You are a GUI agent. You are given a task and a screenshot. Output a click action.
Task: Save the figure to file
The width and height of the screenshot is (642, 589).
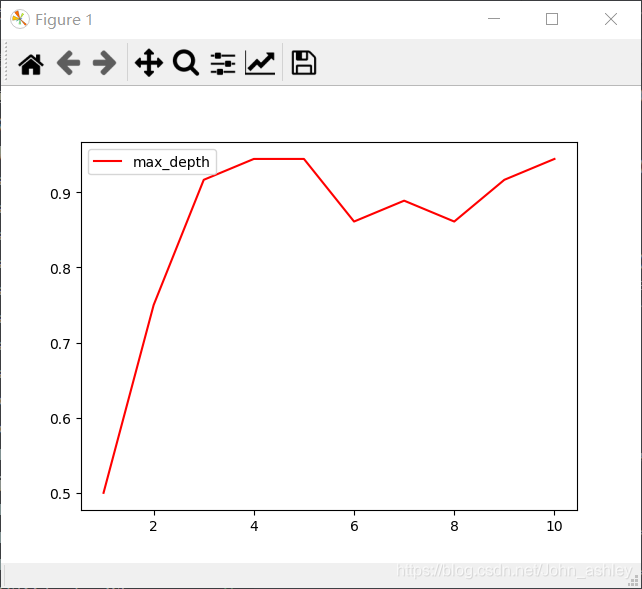pyautogui.click(x=303, y=63)
